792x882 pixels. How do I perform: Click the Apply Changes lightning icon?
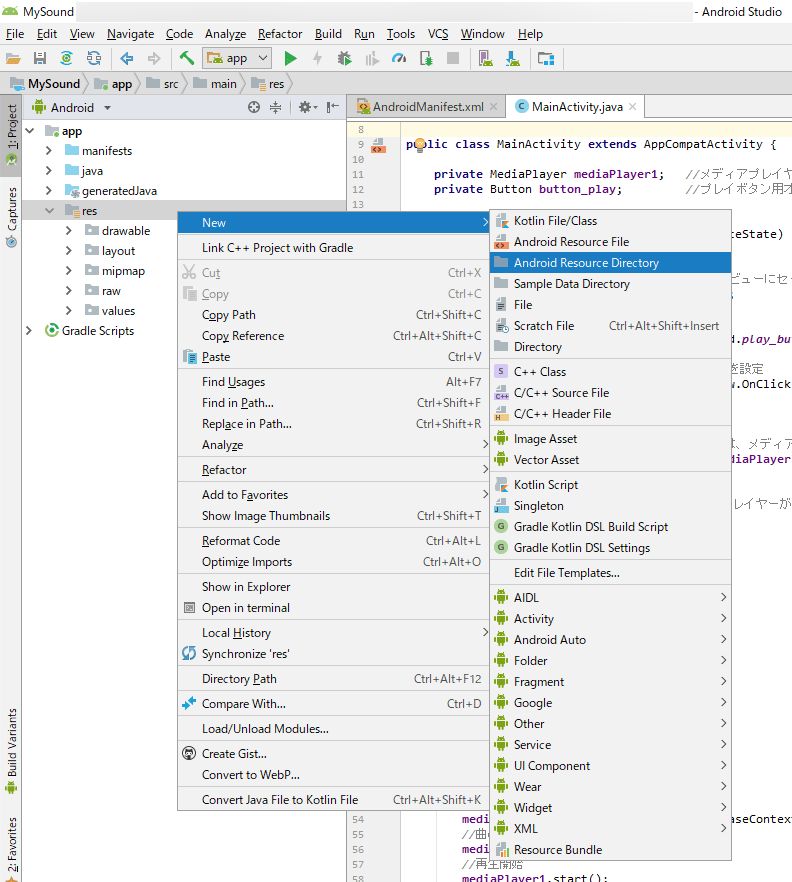click(317, 58)
